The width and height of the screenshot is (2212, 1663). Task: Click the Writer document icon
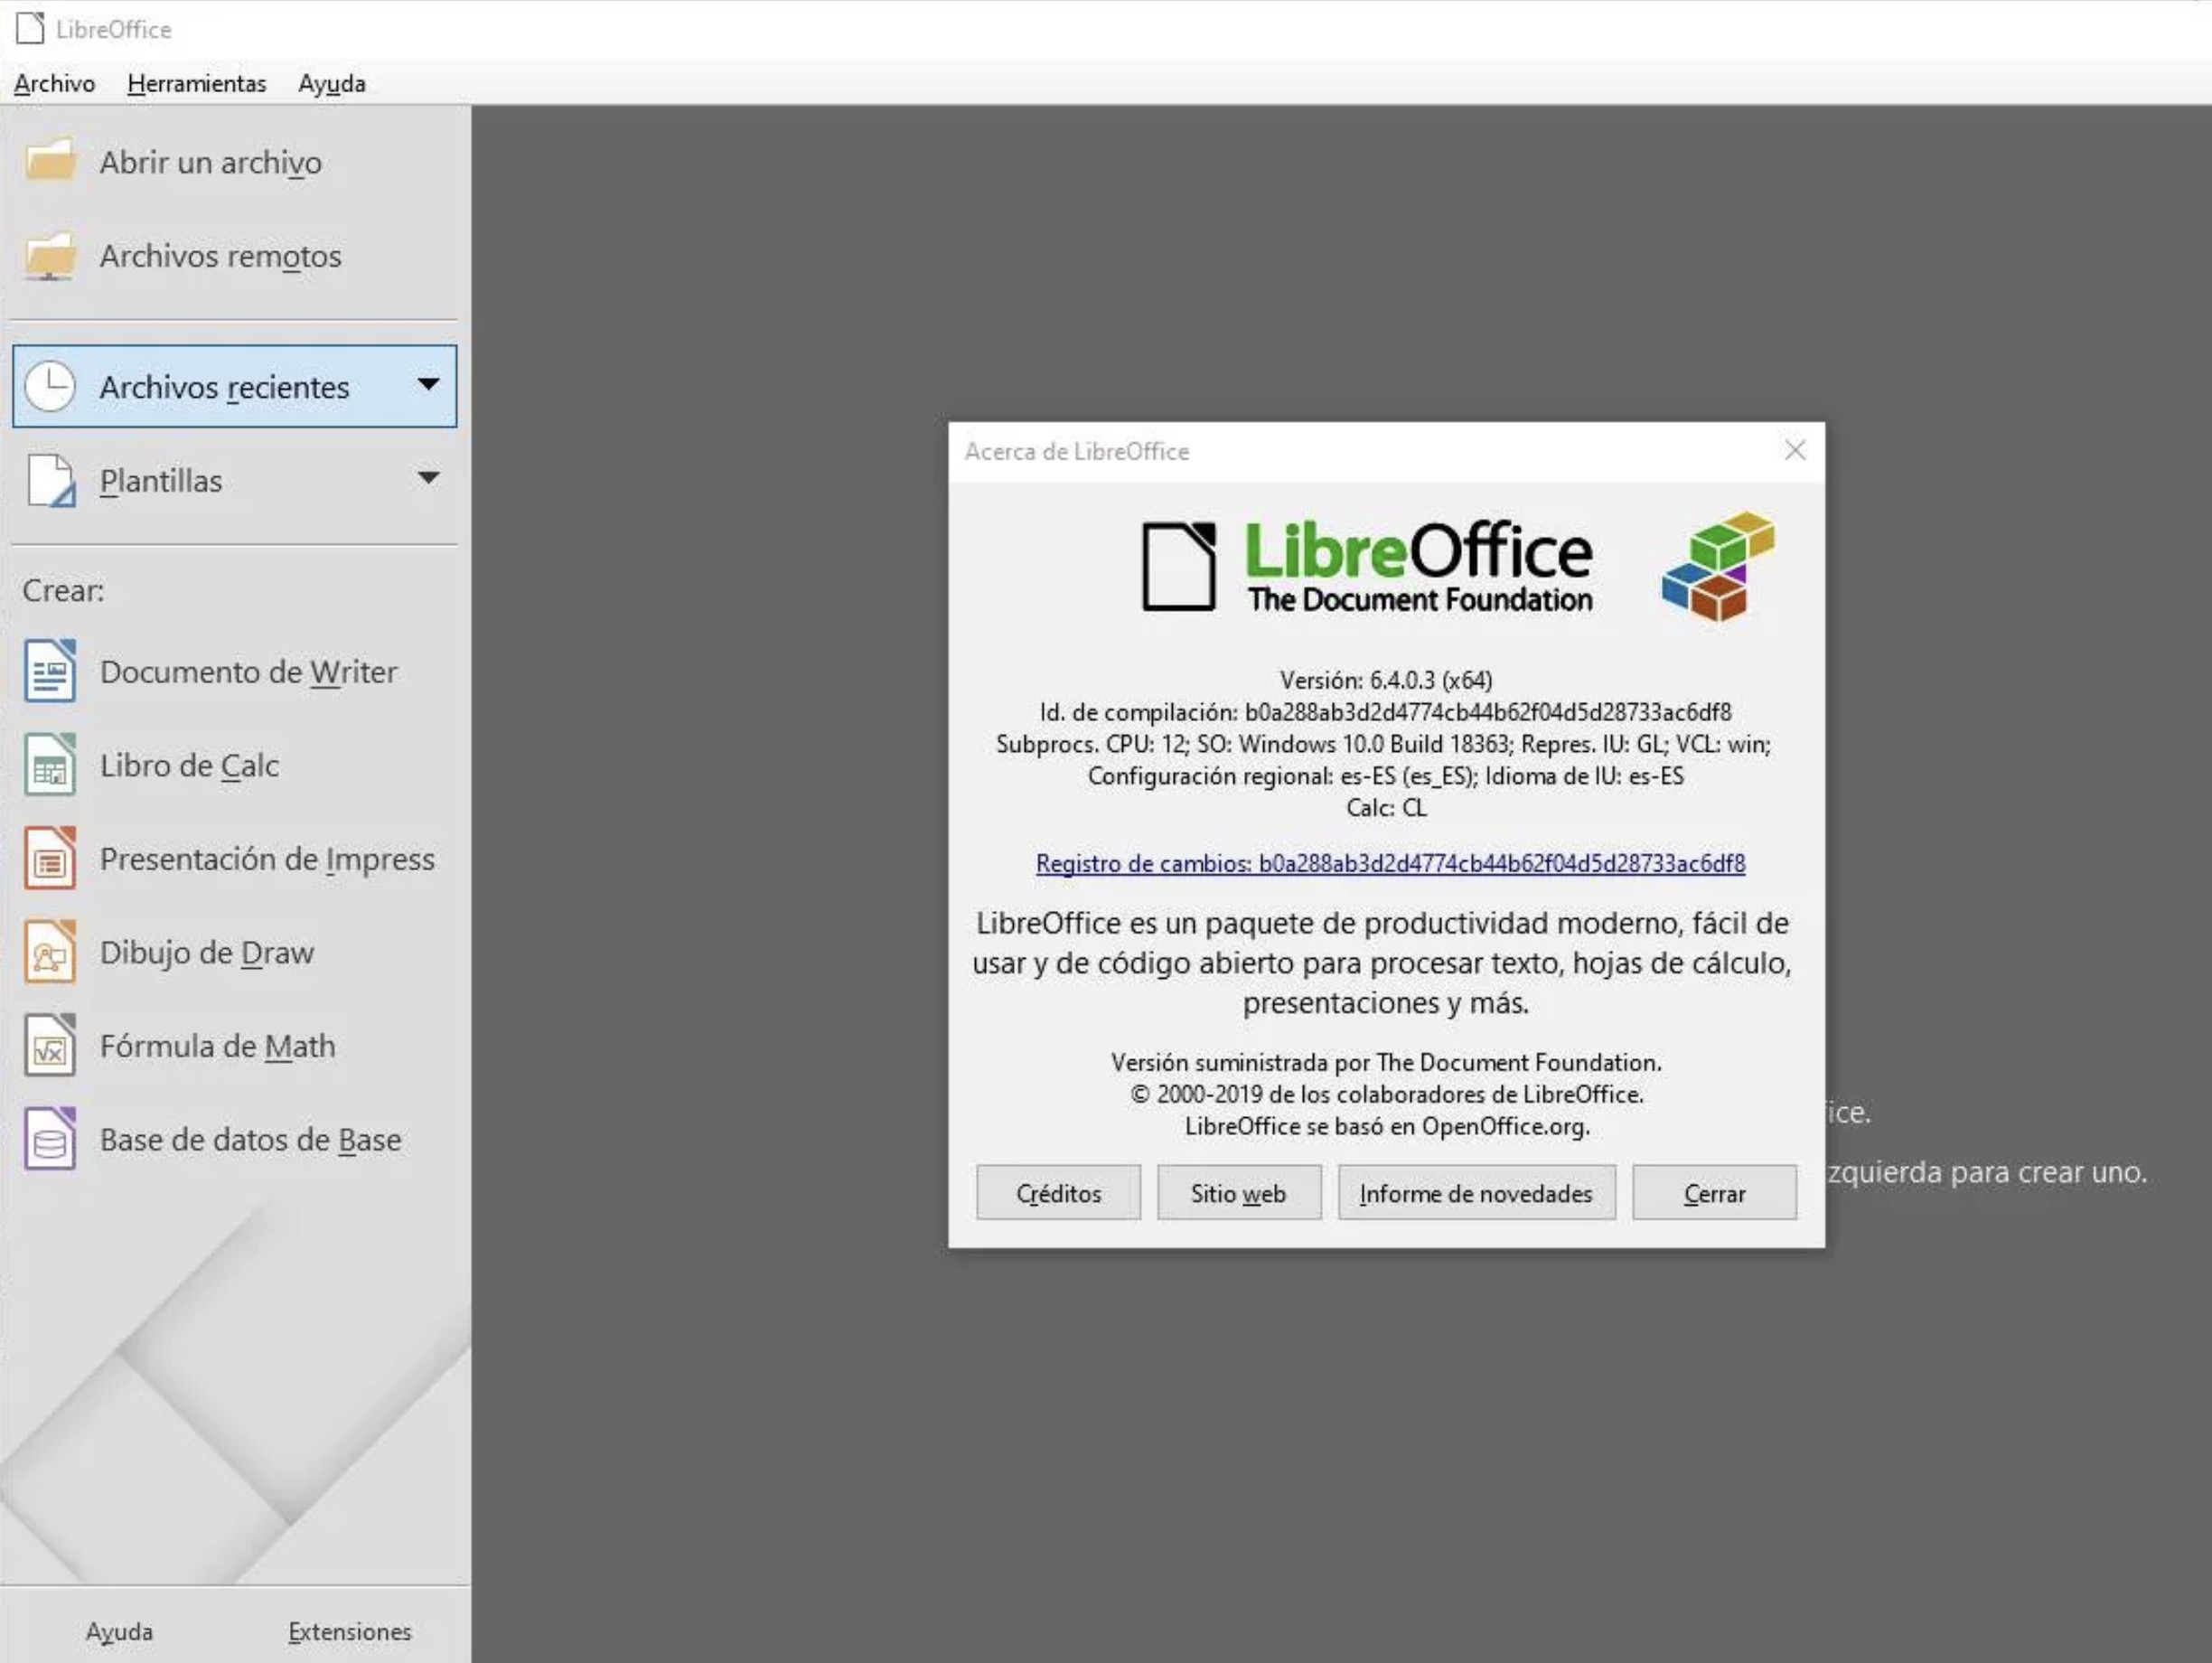(50, 671)
